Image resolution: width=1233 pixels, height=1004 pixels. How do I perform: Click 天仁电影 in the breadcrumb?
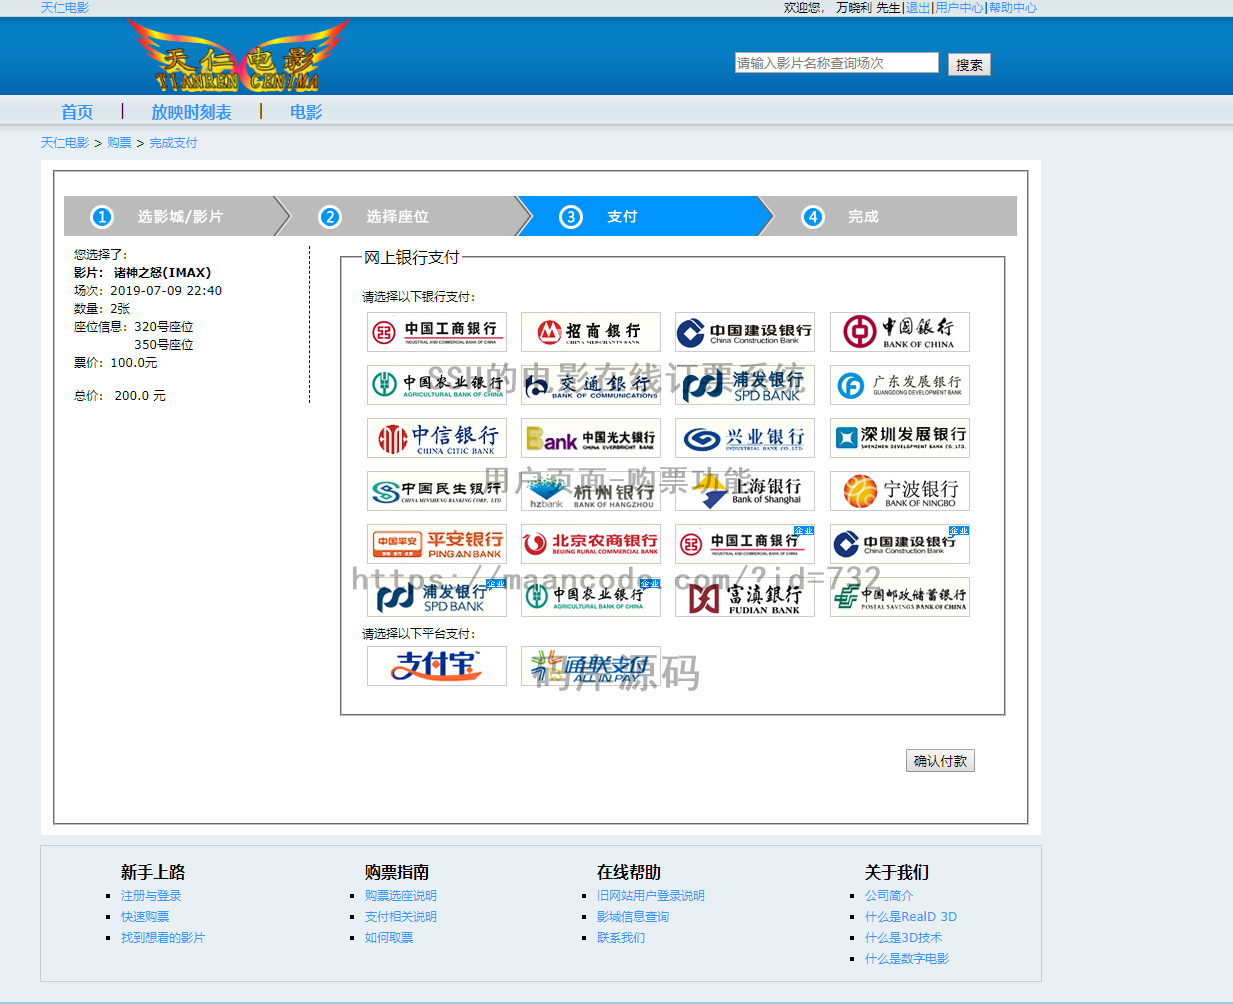[65, 143]
